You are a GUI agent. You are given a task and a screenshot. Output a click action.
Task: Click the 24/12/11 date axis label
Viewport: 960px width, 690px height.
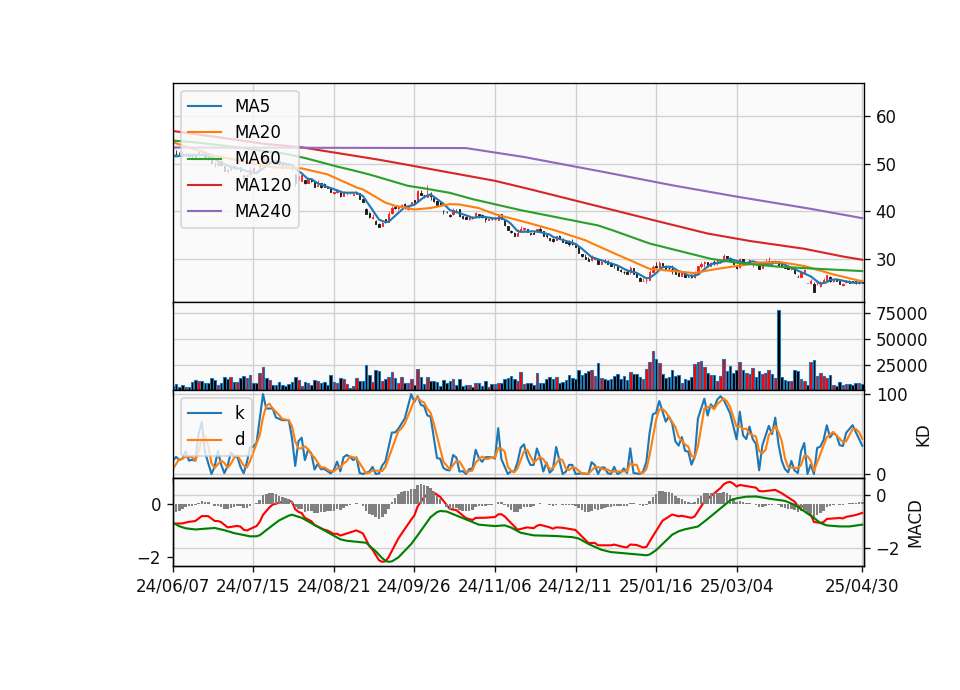click(x=575, y=586)
